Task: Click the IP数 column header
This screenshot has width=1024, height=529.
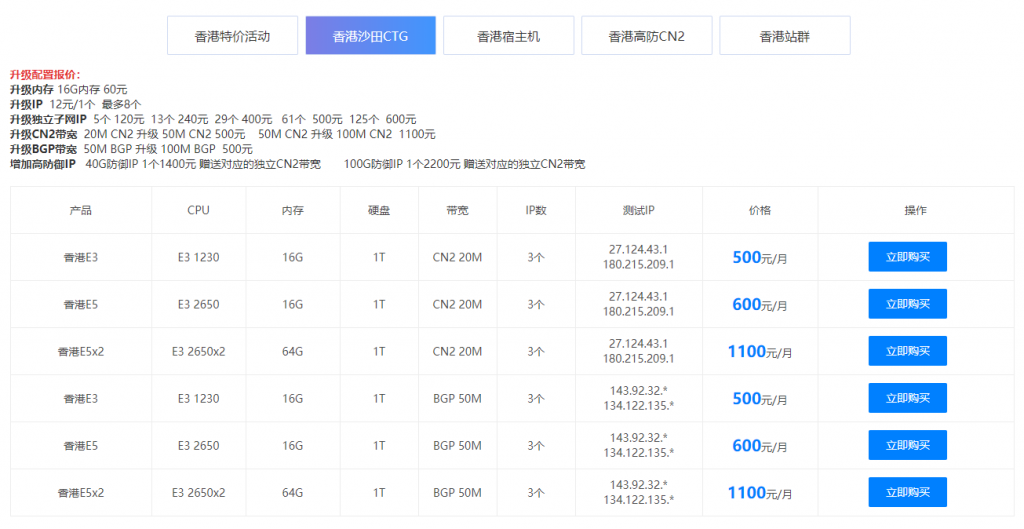Action: (536, 210)
